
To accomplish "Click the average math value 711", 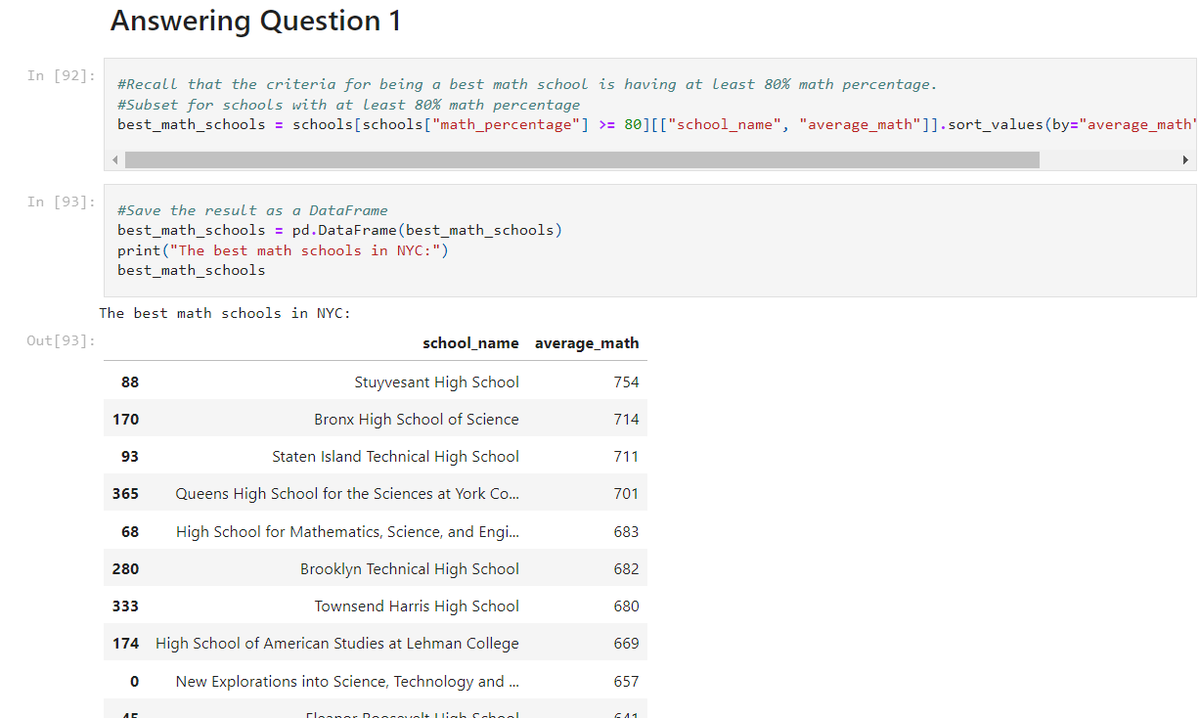I will (626, 456).
